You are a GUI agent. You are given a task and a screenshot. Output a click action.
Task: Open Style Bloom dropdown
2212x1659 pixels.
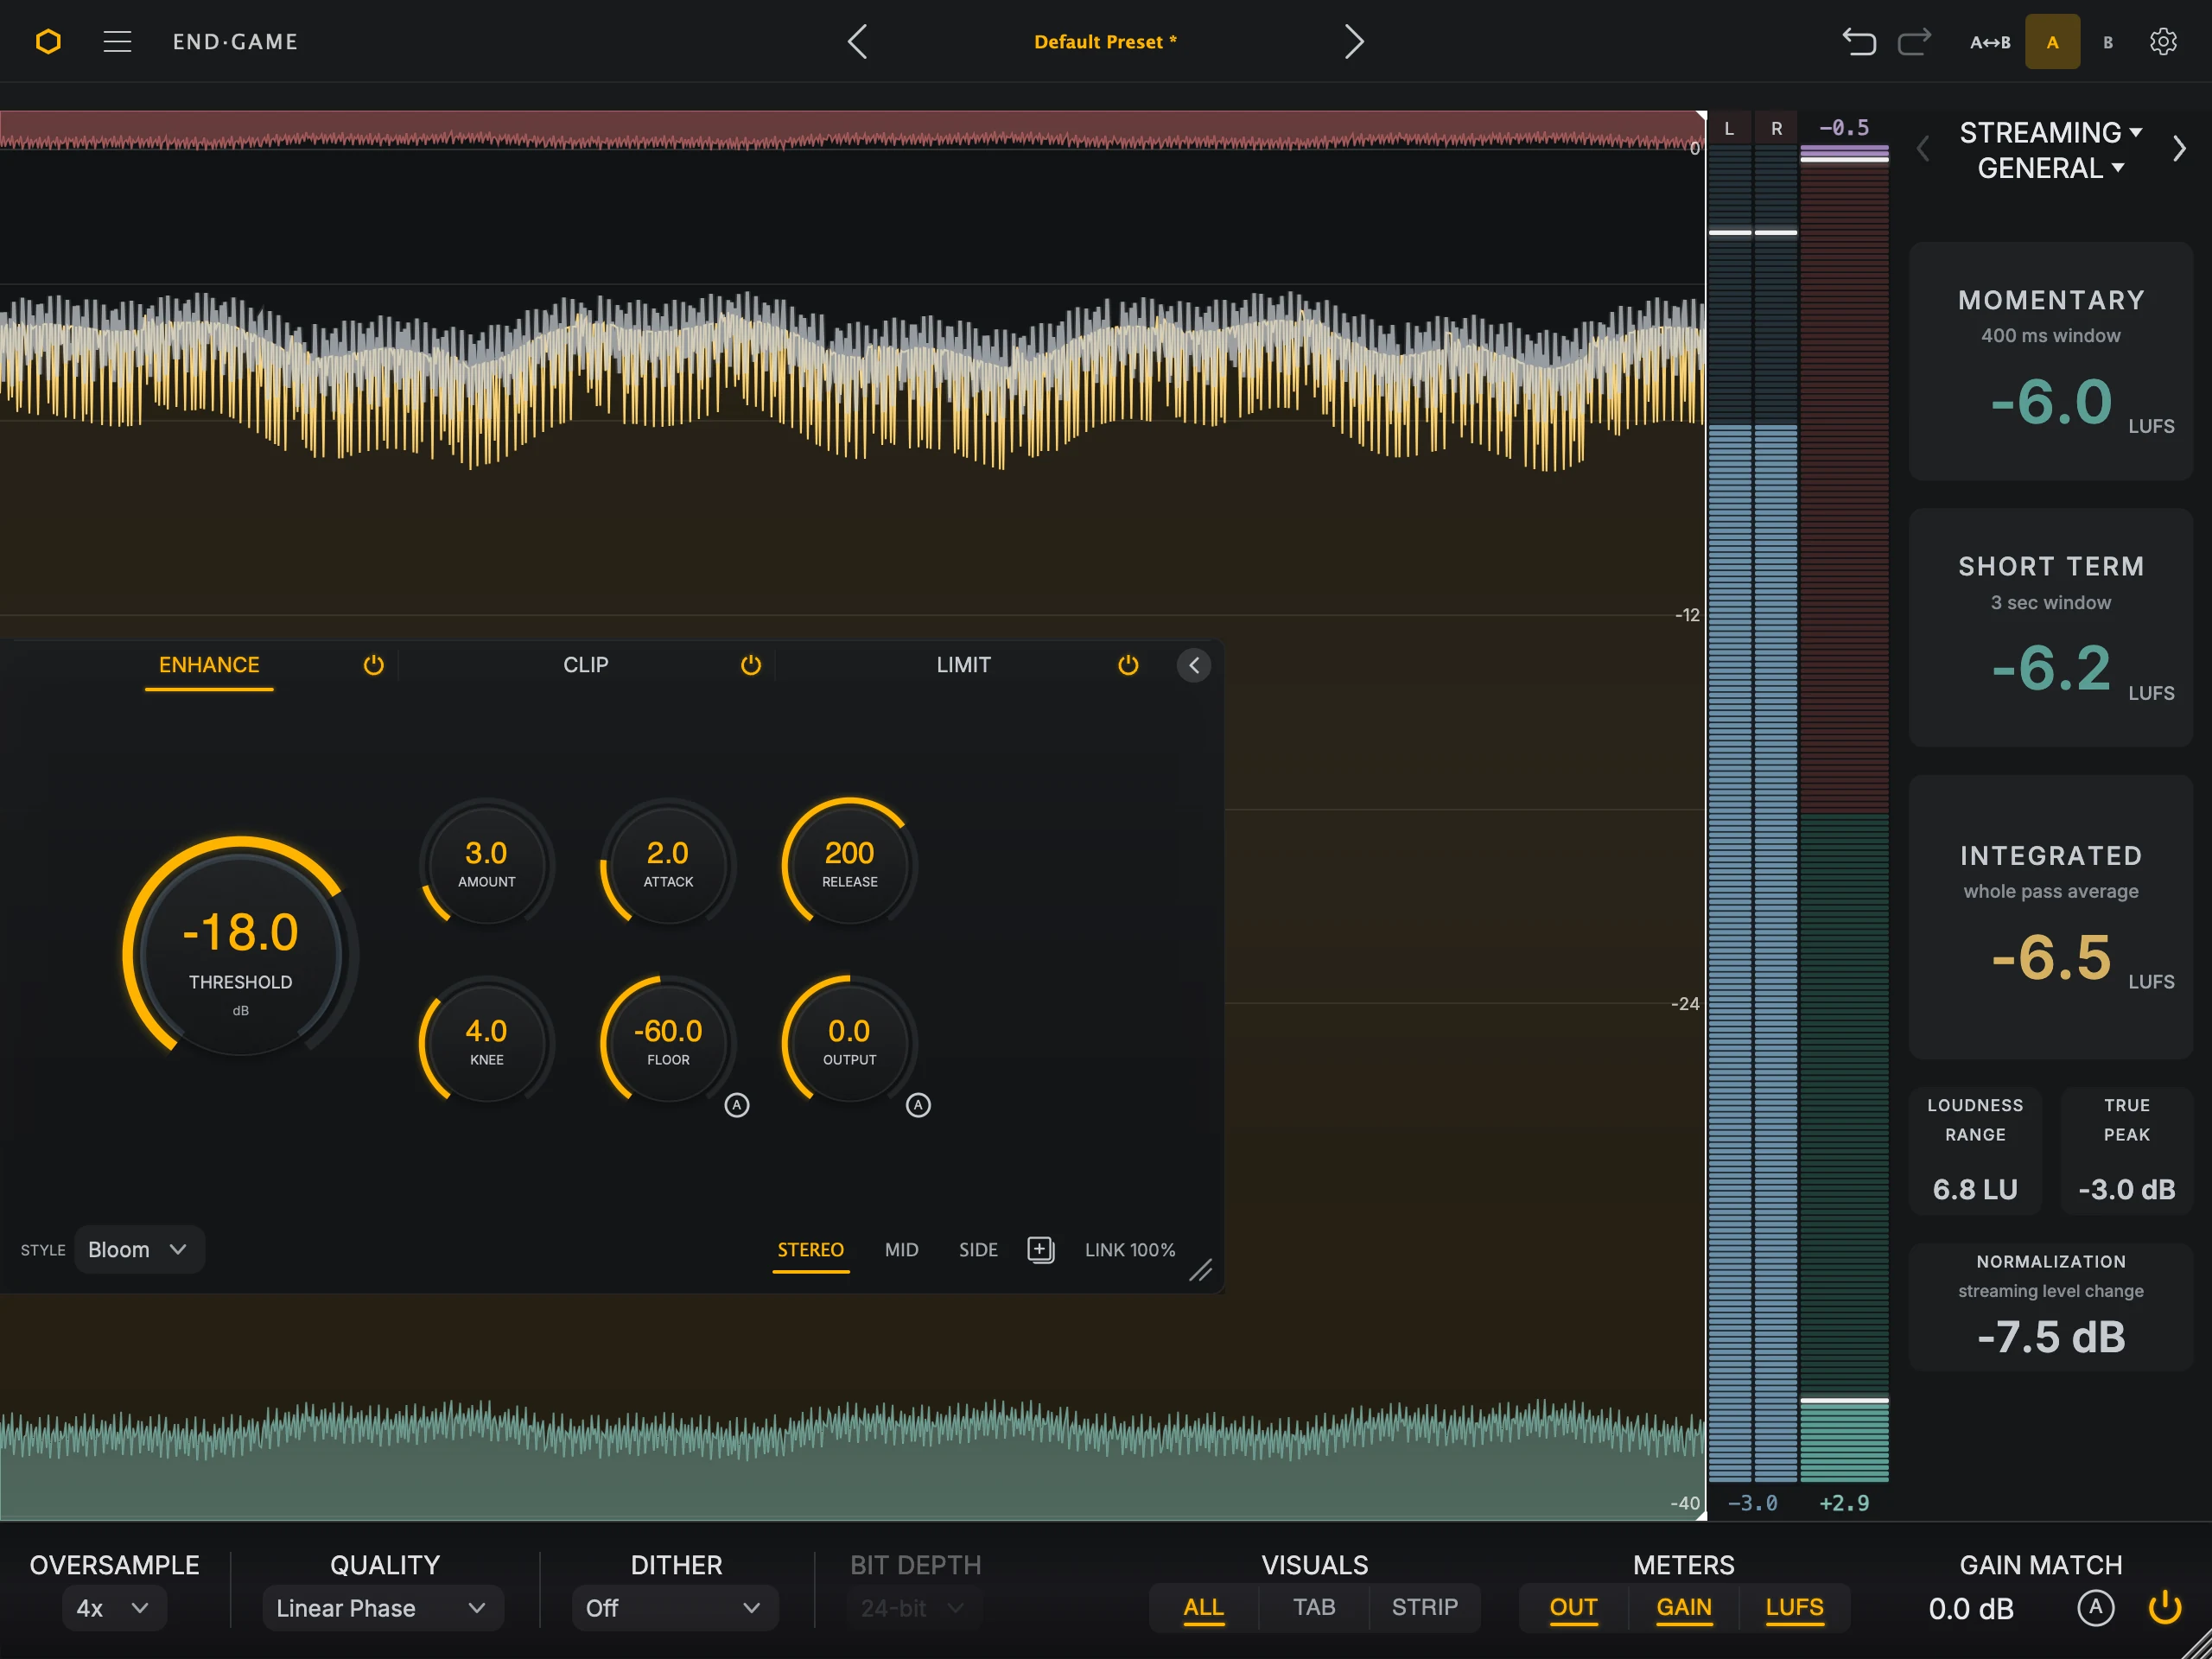tap(139, 1250)
